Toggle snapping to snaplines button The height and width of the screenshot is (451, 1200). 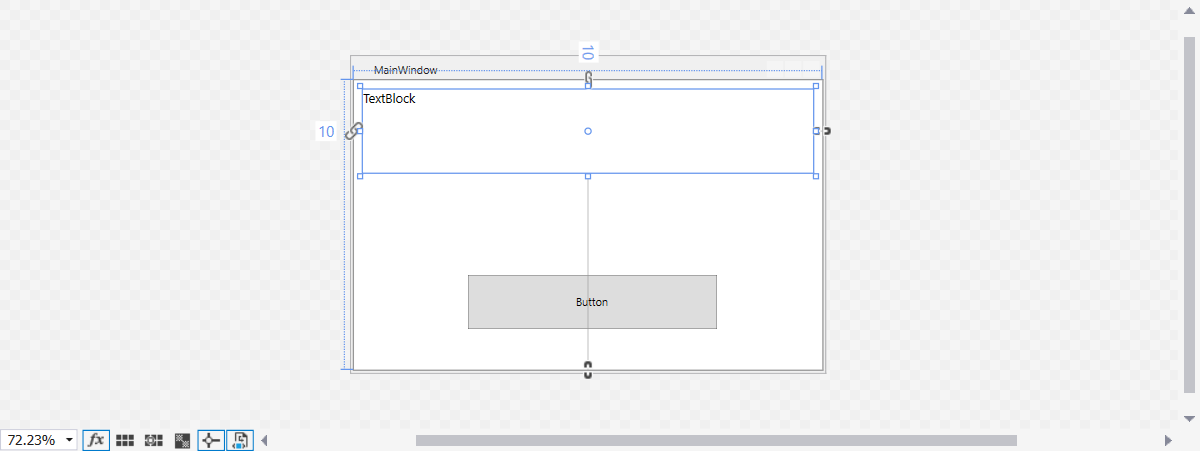click(211, 440)
